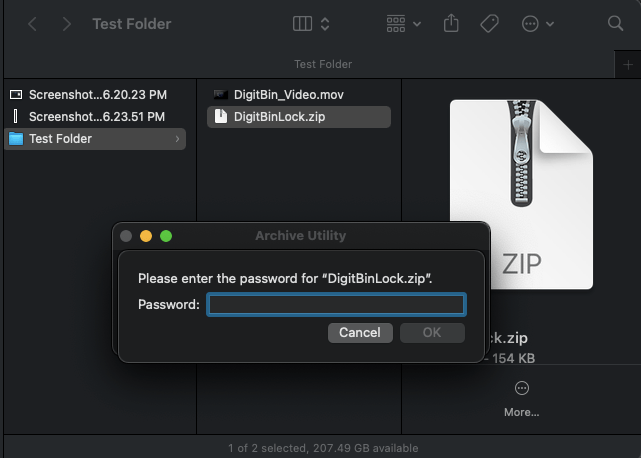Open the Group By dropdown

coord(402,23)
